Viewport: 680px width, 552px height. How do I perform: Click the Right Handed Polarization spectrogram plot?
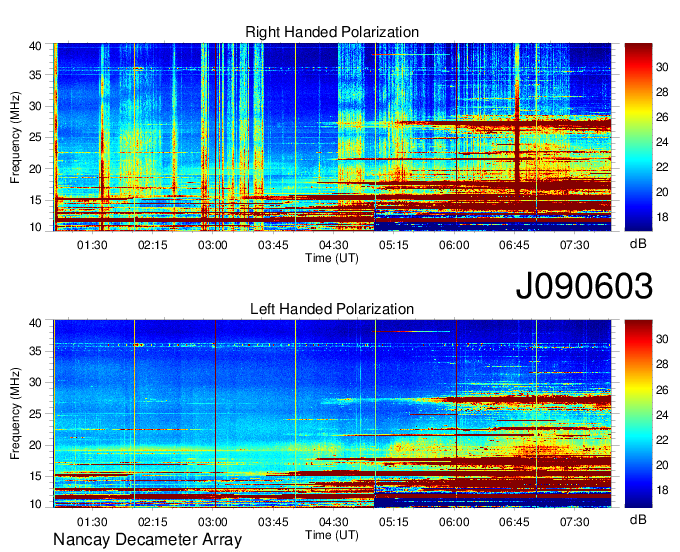pos(332,137)
